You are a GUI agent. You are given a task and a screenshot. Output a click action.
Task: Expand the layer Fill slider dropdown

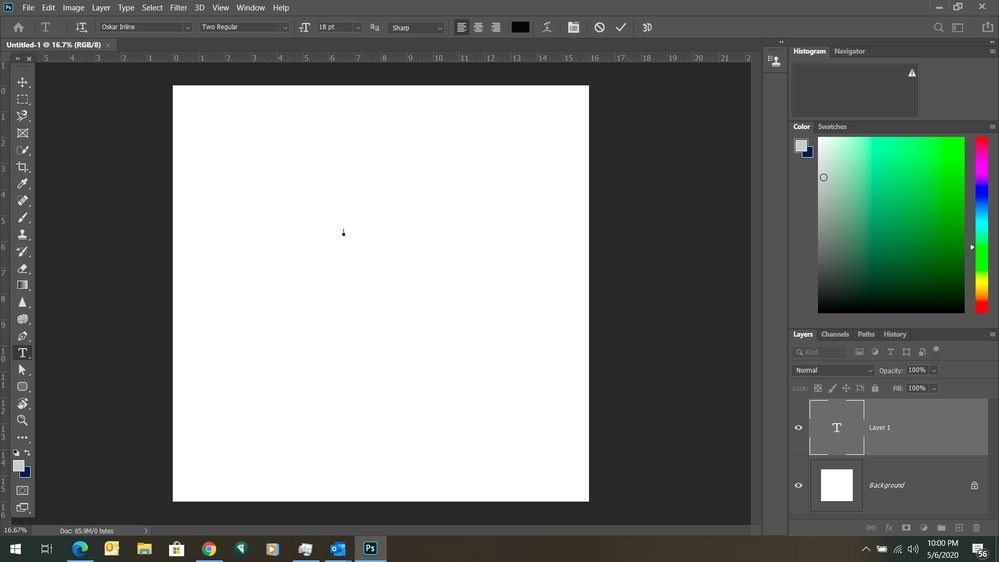934,388
